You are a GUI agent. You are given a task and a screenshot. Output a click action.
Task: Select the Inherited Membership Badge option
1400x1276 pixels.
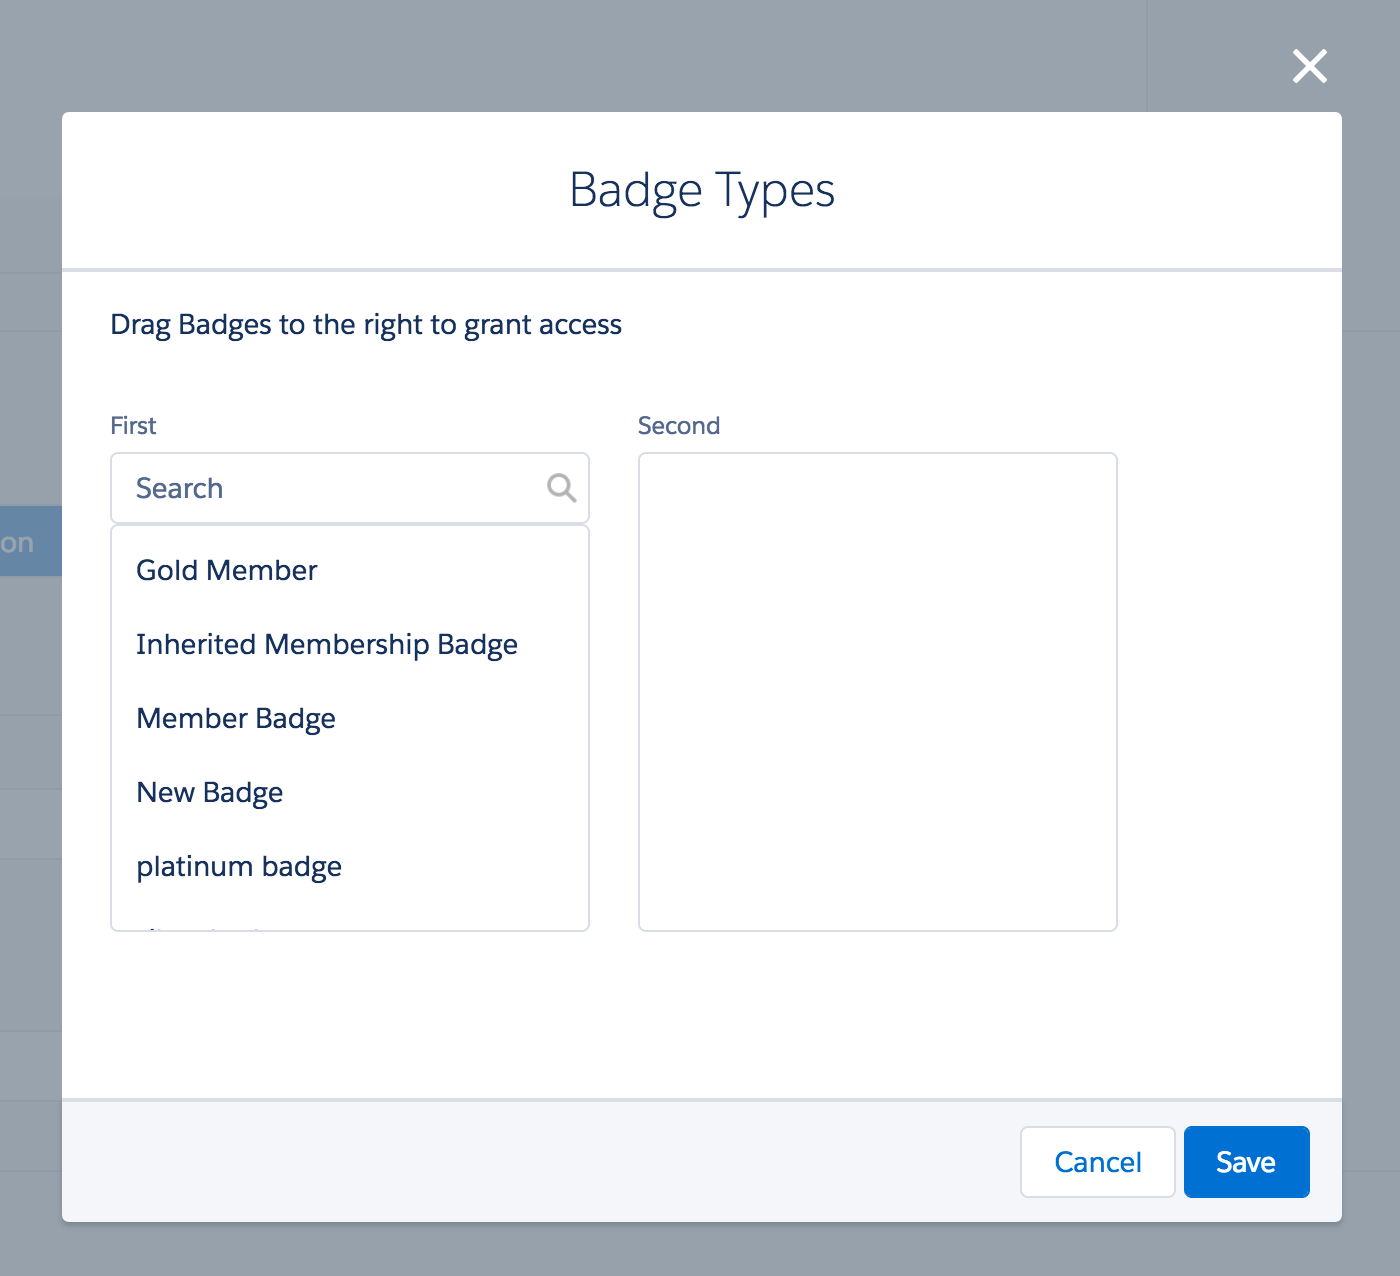[x=327, y=645]
